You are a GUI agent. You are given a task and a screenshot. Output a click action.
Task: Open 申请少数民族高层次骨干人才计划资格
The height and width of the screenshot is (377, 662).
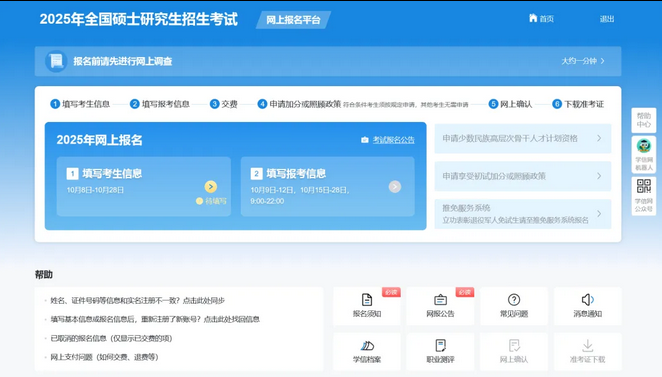pyautogui.click(x=523, y=138)
